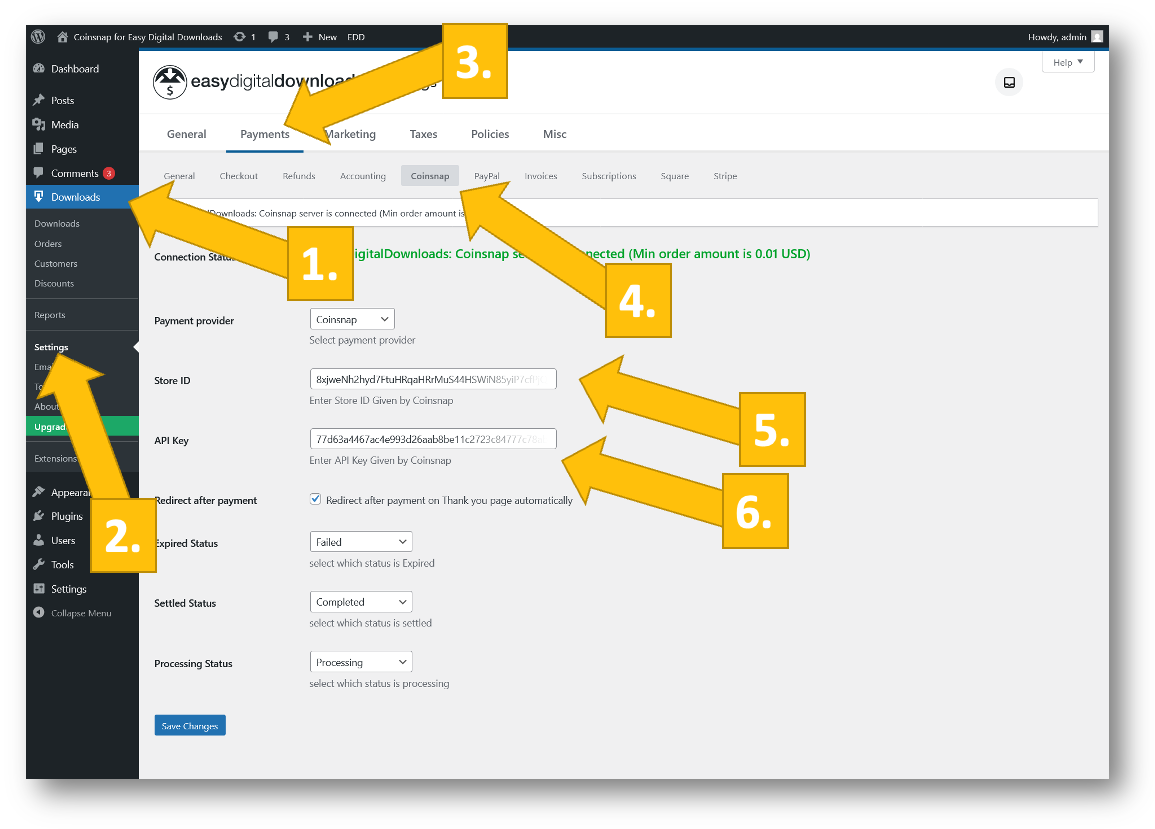This screenshot has height=829, width=1155.
Task: Open the Accounting sub-tab
Action: tap(363, 175)
